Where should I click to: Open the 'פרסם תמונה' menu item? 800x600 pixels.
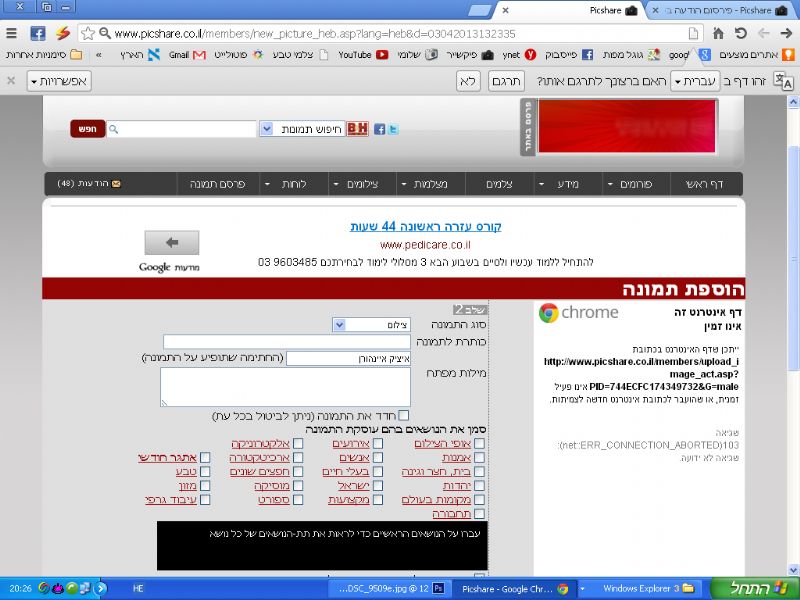(x=212, y=184)
